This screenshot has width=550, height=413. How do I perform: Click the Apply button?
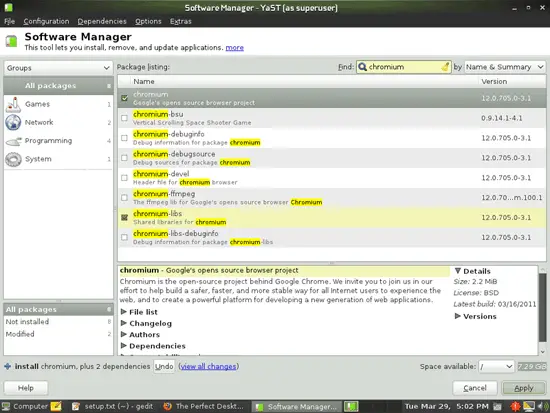point(524,388)
